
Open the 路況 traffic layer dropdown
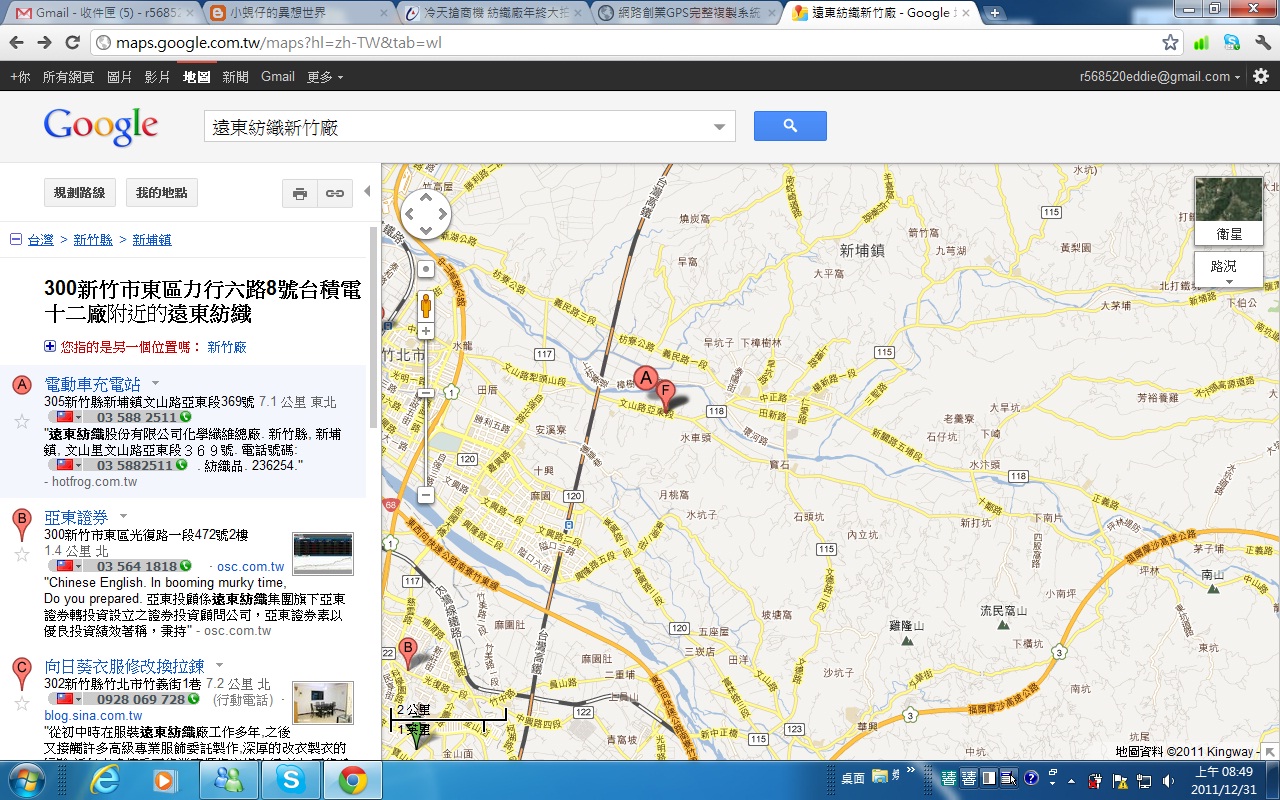[1229, 268]
